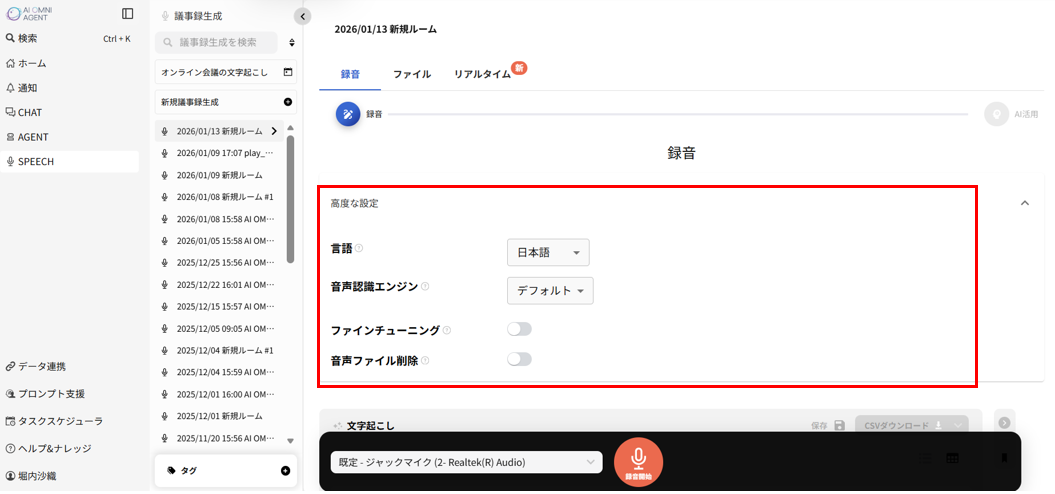This screenshot has width=1055, height=494.
Task: Select 2026/01/13 新規ルーム in the list
Action: tap(219, 131)
